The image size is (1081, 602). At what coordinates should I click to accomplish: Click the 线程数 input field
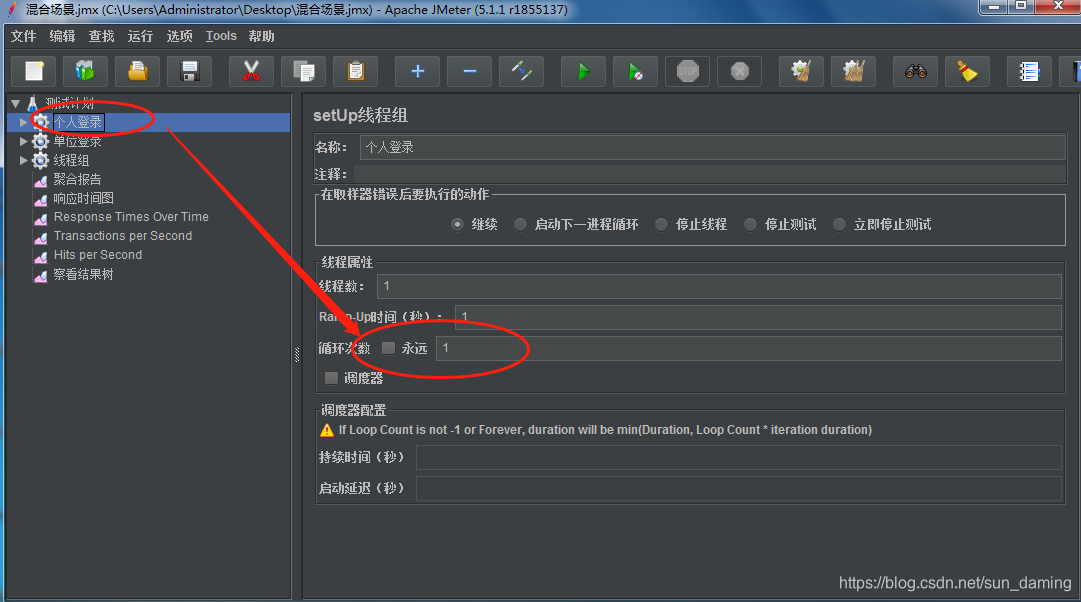point(719,286)
